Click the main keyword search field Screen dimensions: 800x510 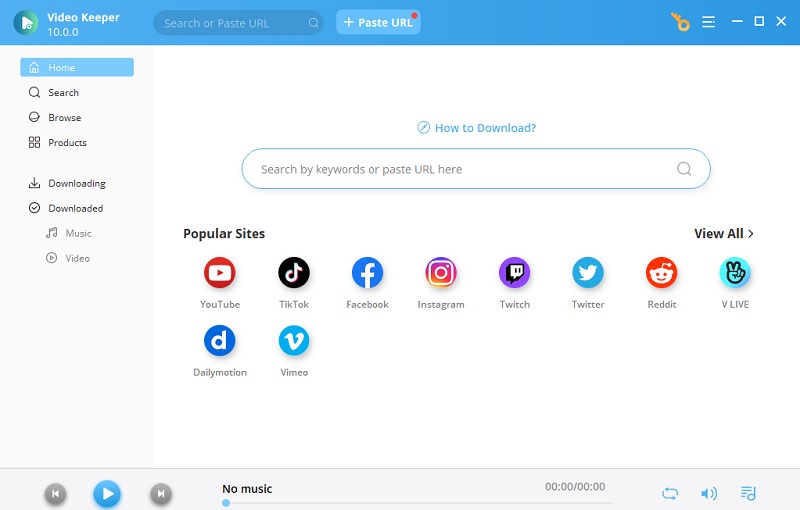(x=460, y=169)
